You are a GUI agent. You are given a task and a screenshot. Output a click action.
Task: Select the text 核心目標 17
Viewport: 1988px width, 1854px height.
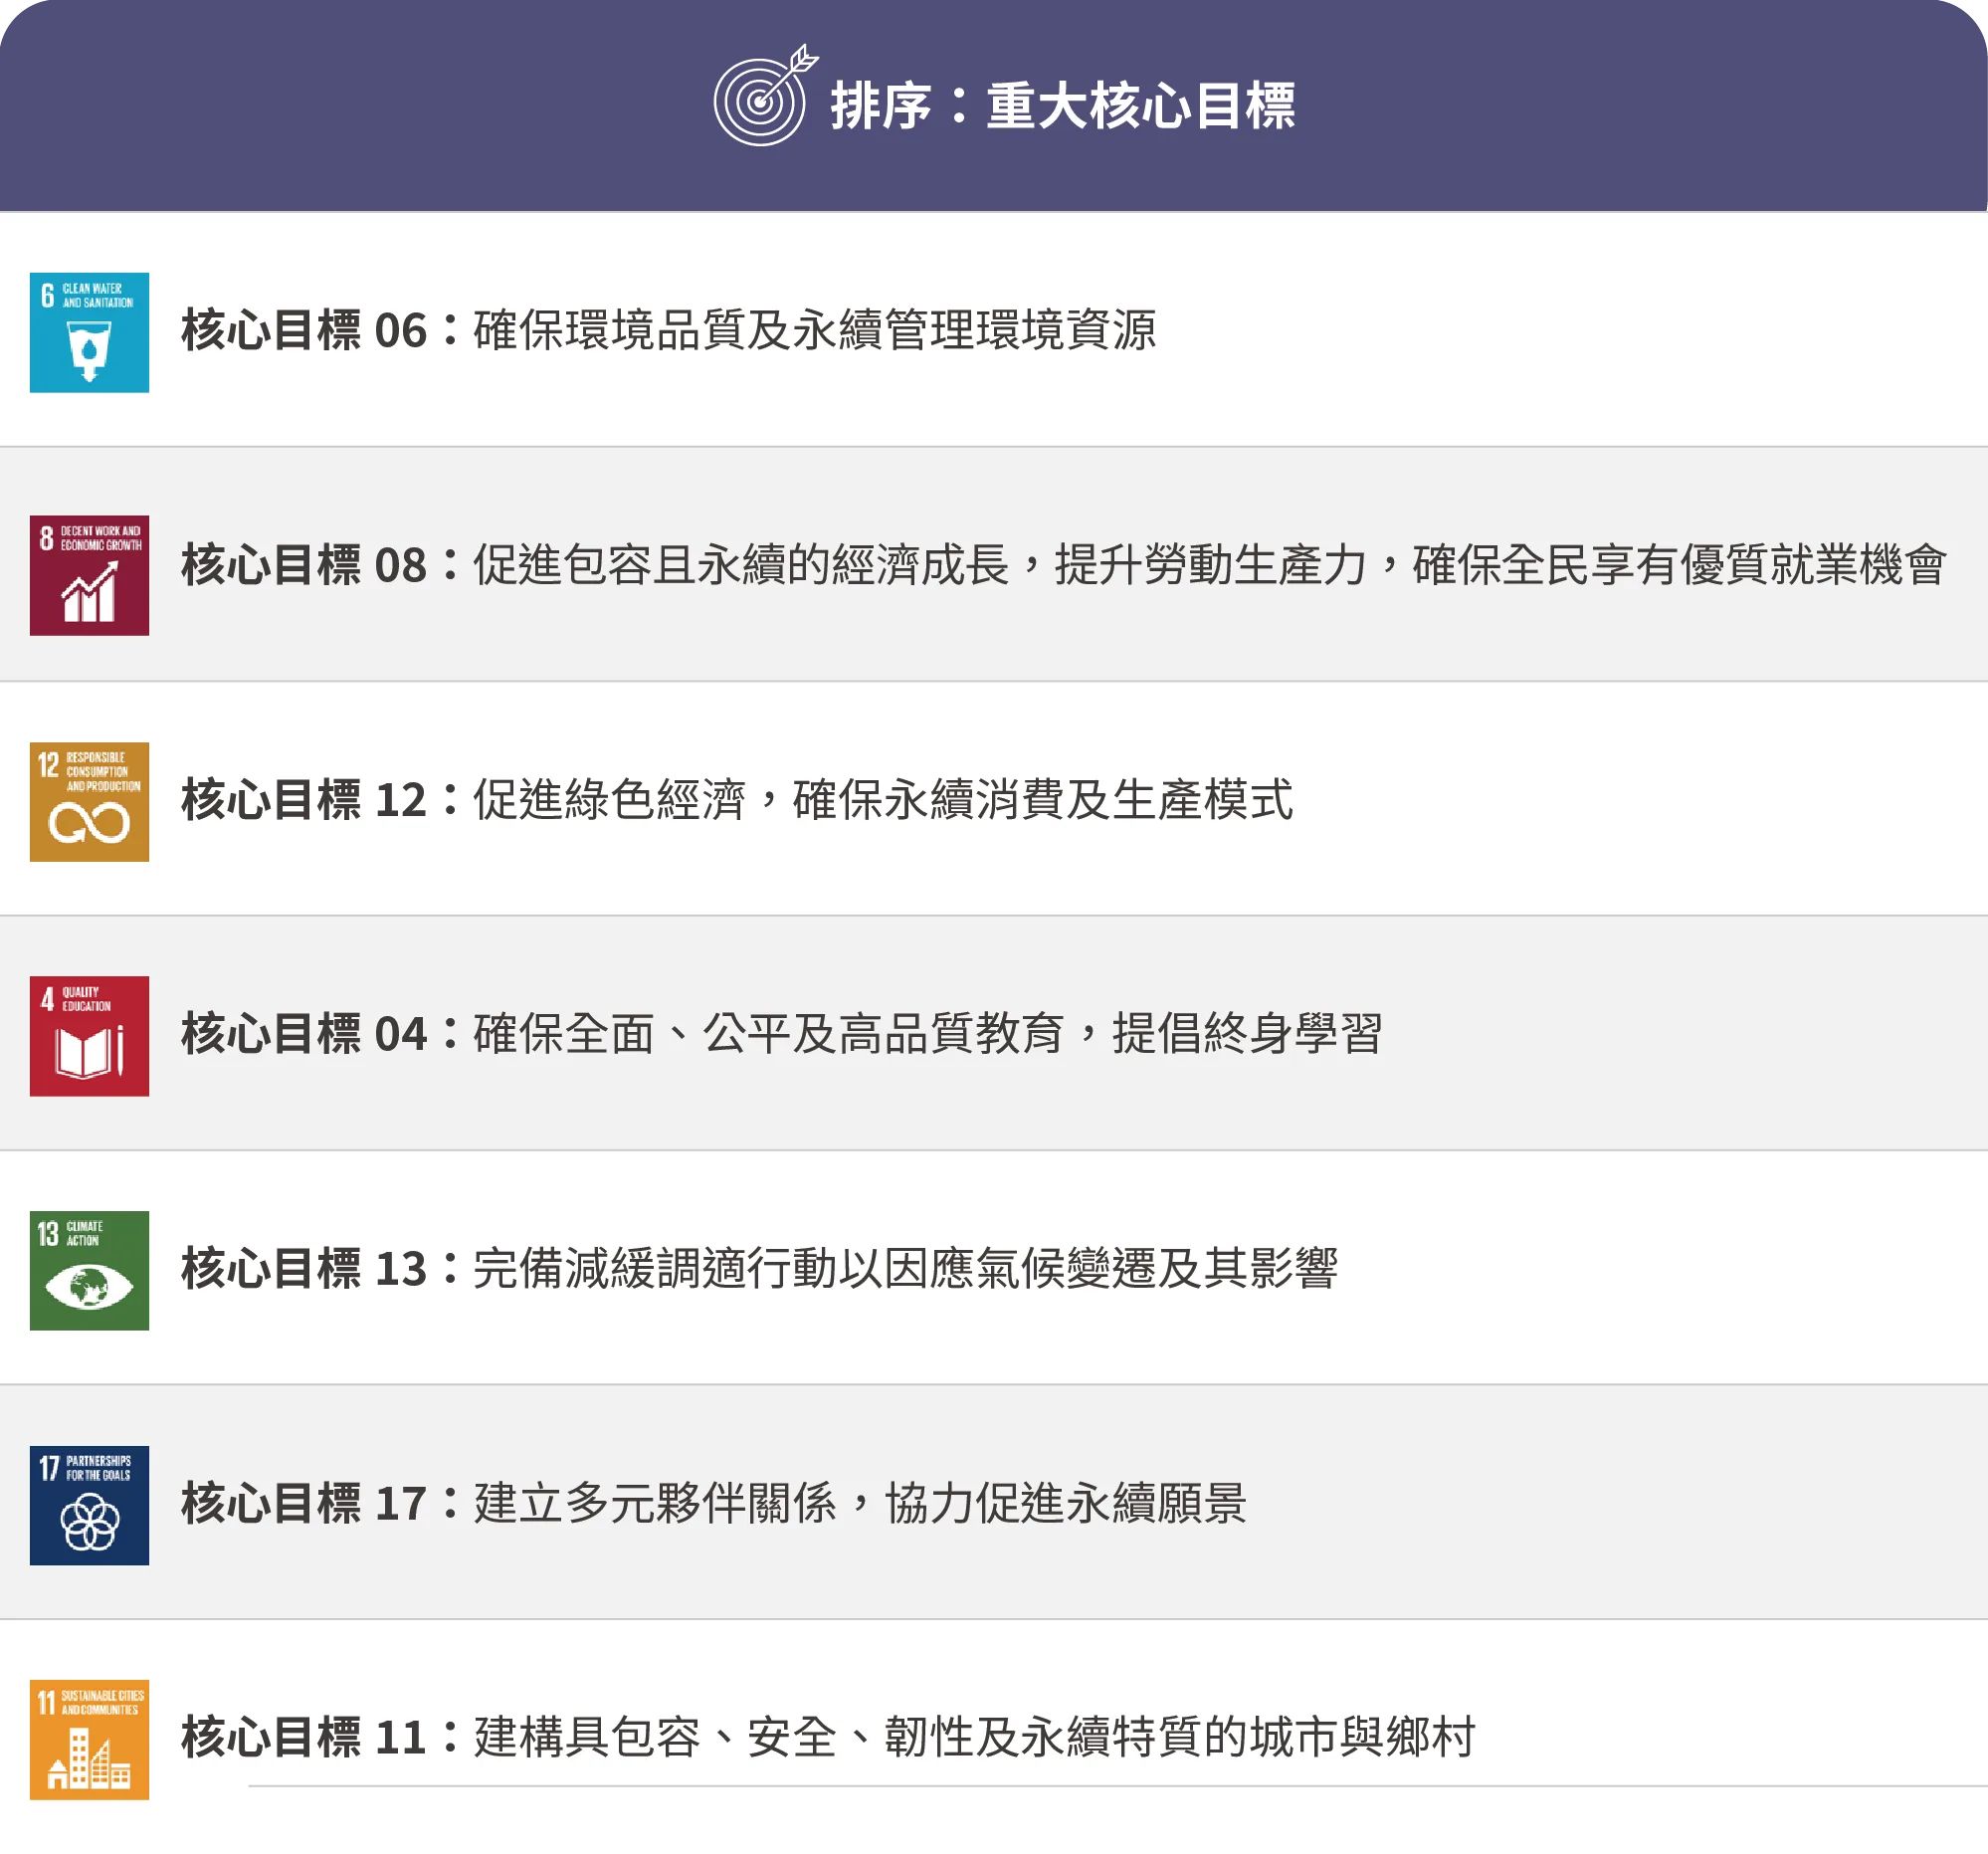pos(304,1503)
